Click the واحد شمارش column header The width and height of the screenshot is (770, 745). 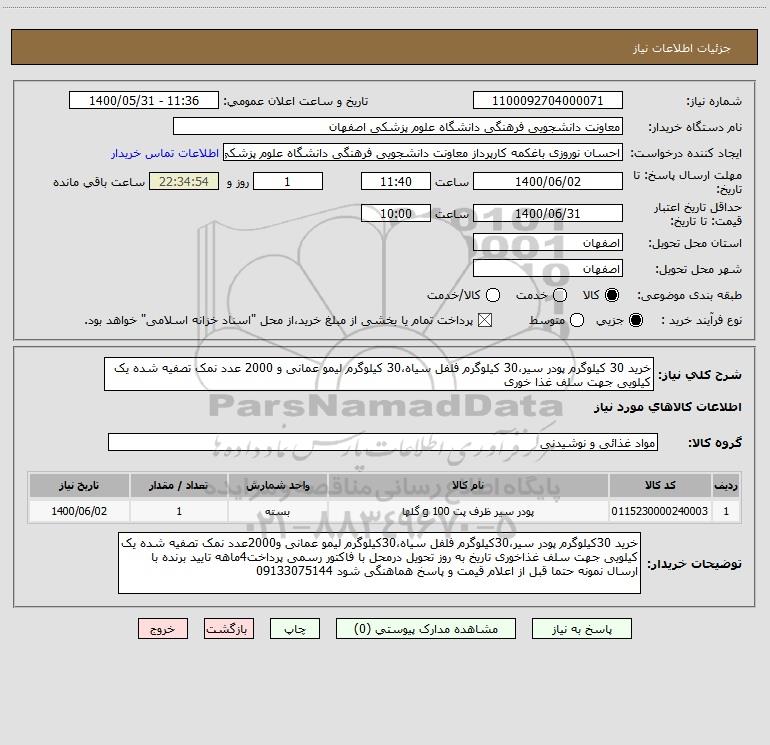click(277, 486)
